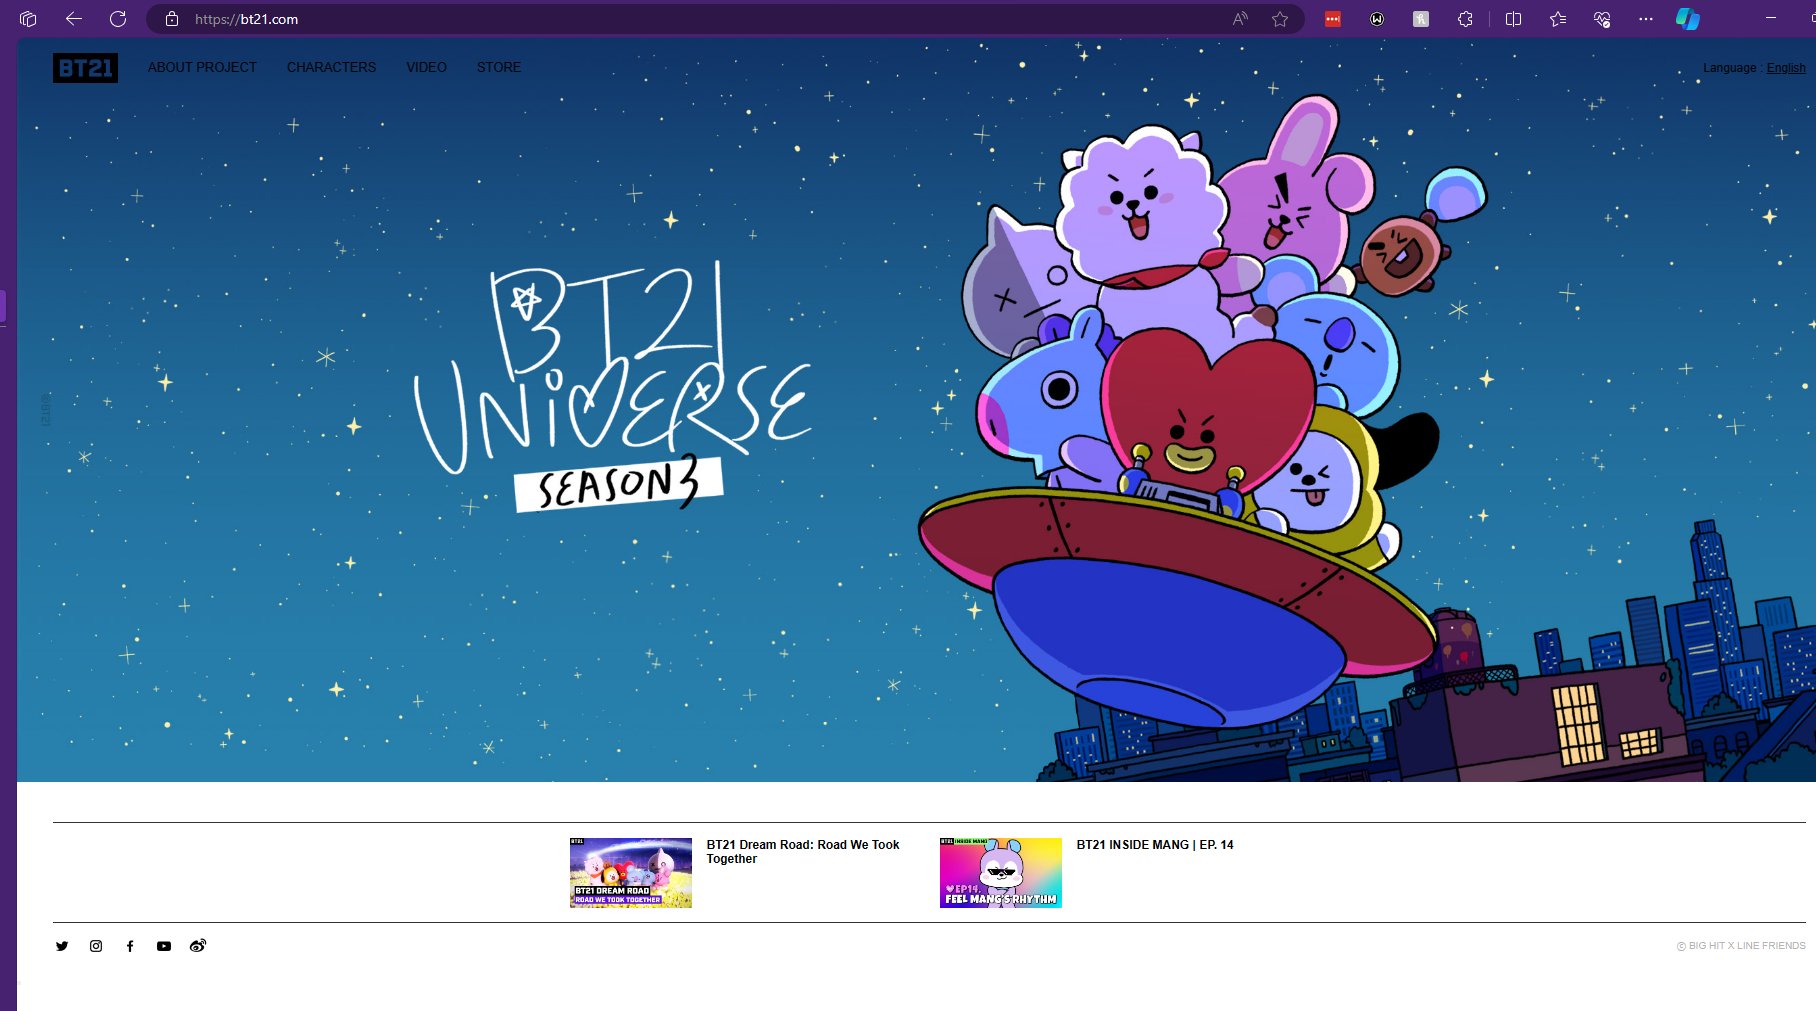Open the BT21 INSIDE MANG EP. 14 thumbnail
The height and width of the screenshot is (1011, 1816).
pos(1000,872)
